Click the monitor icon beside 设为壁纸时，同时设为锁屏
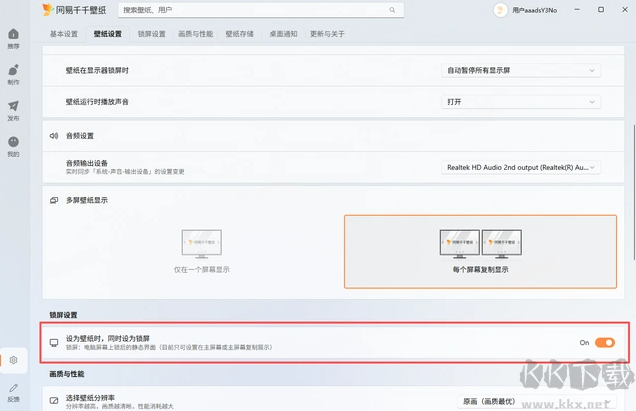636x411 pixels. point(54,342)
